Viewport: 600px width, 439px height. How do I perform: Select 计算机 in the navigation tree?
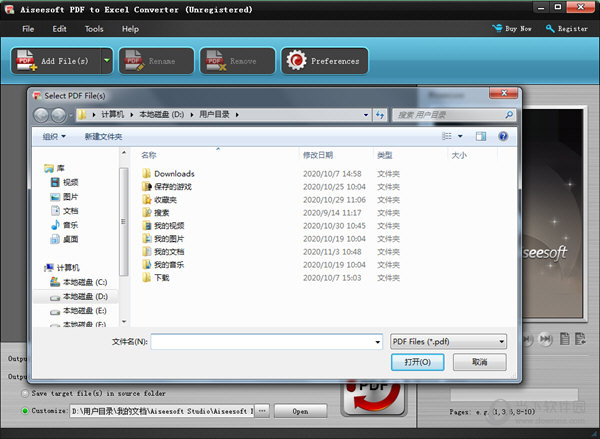tap(62, 268)
